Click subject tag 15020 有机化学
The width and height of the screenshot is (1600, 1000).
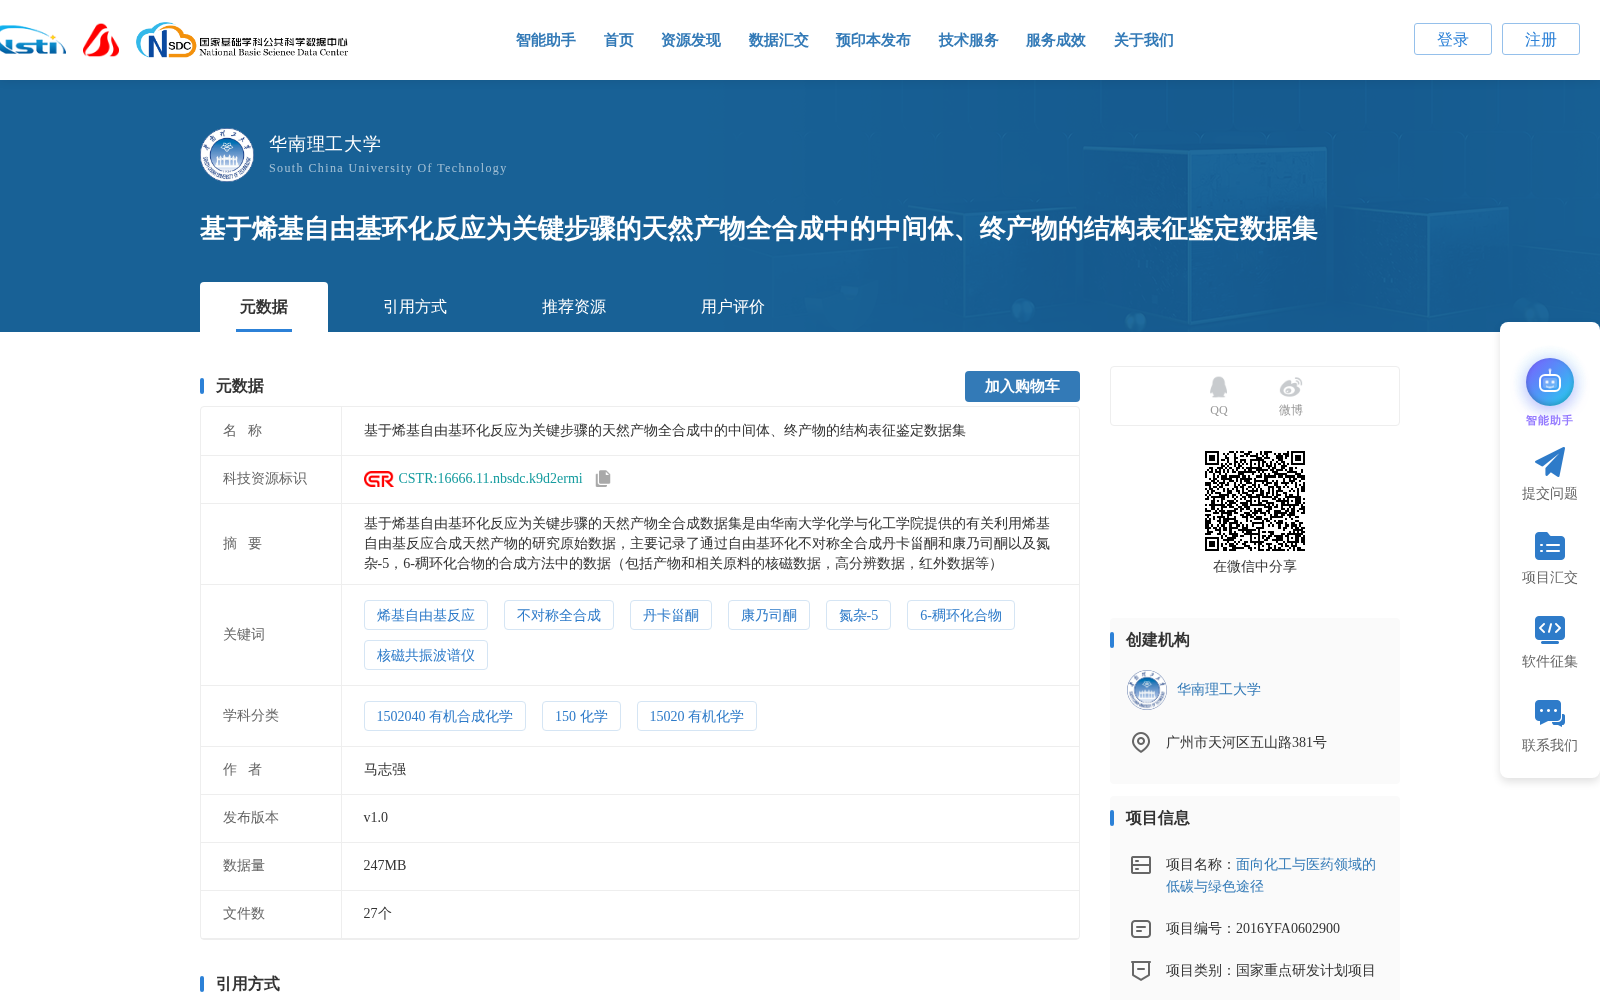click(697, 716)
